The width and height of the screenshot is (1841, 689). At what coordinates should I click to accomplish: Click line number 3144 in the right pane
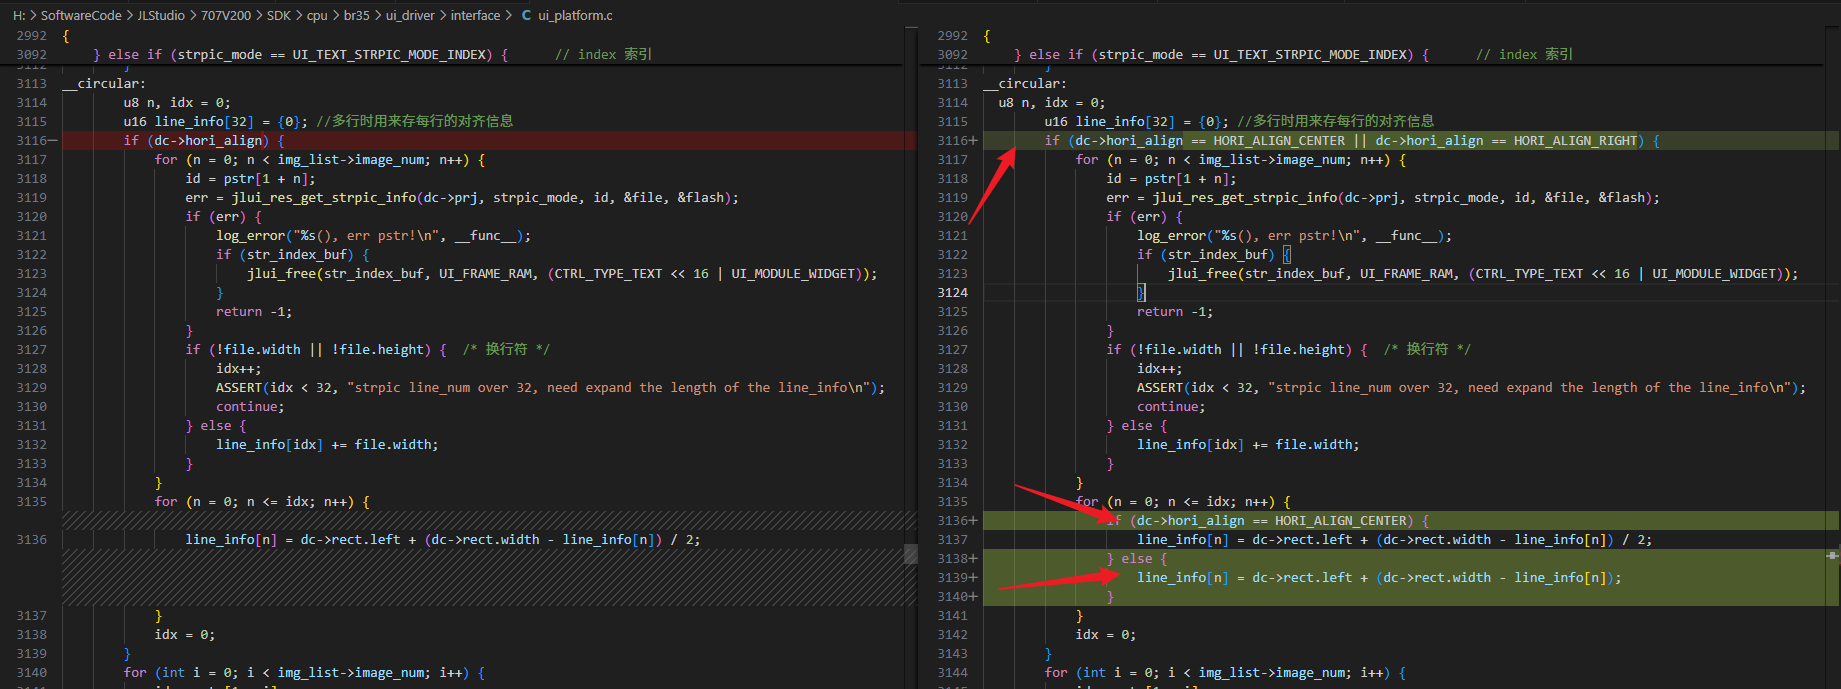pos(952,673)
